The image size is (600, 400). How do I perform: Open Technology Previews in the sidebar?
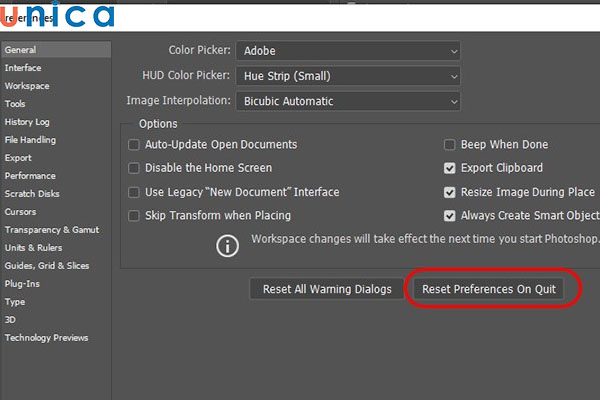(46, 338)
